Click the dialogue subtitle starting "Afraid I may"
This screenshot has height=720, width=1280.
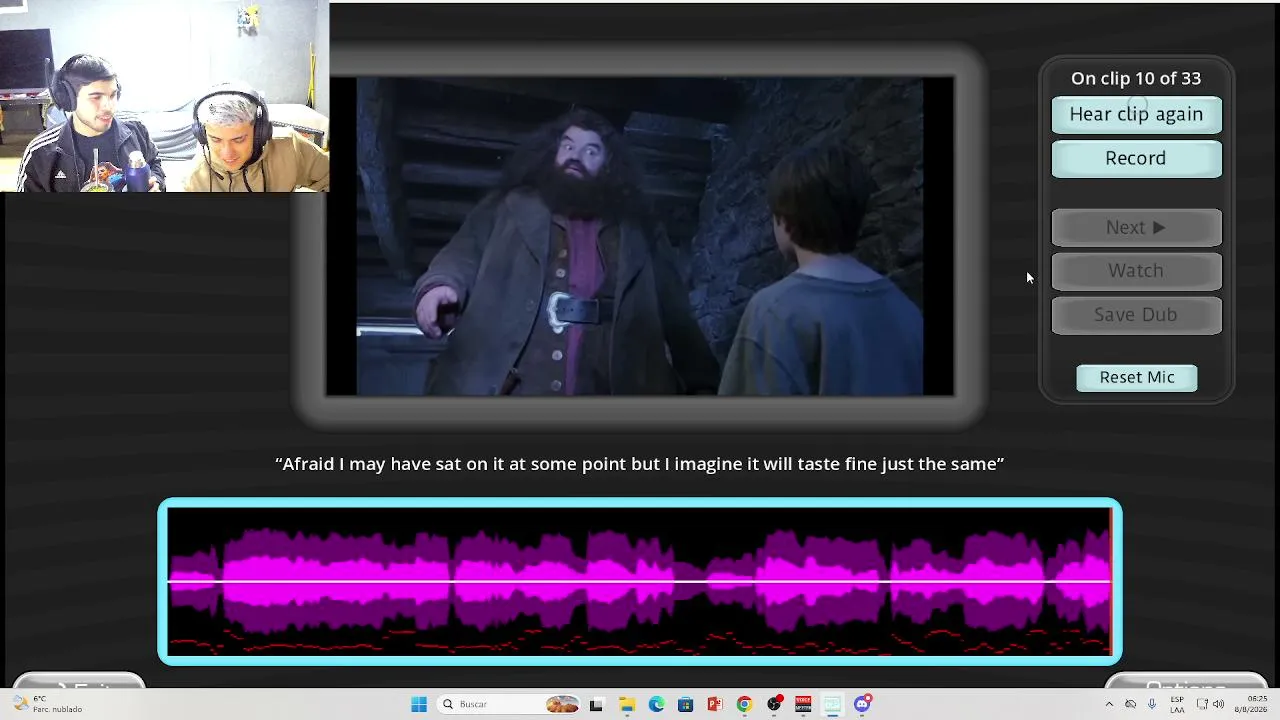[x=640, y=464]
